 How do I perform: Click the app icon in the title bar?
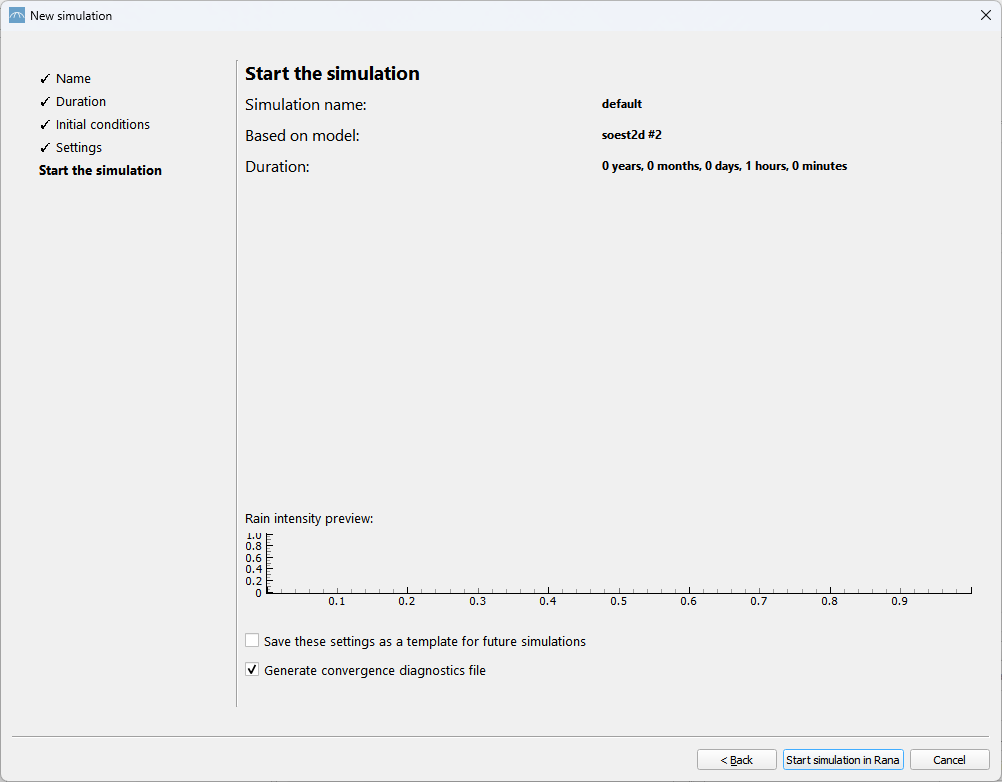(x=16, y=16)
